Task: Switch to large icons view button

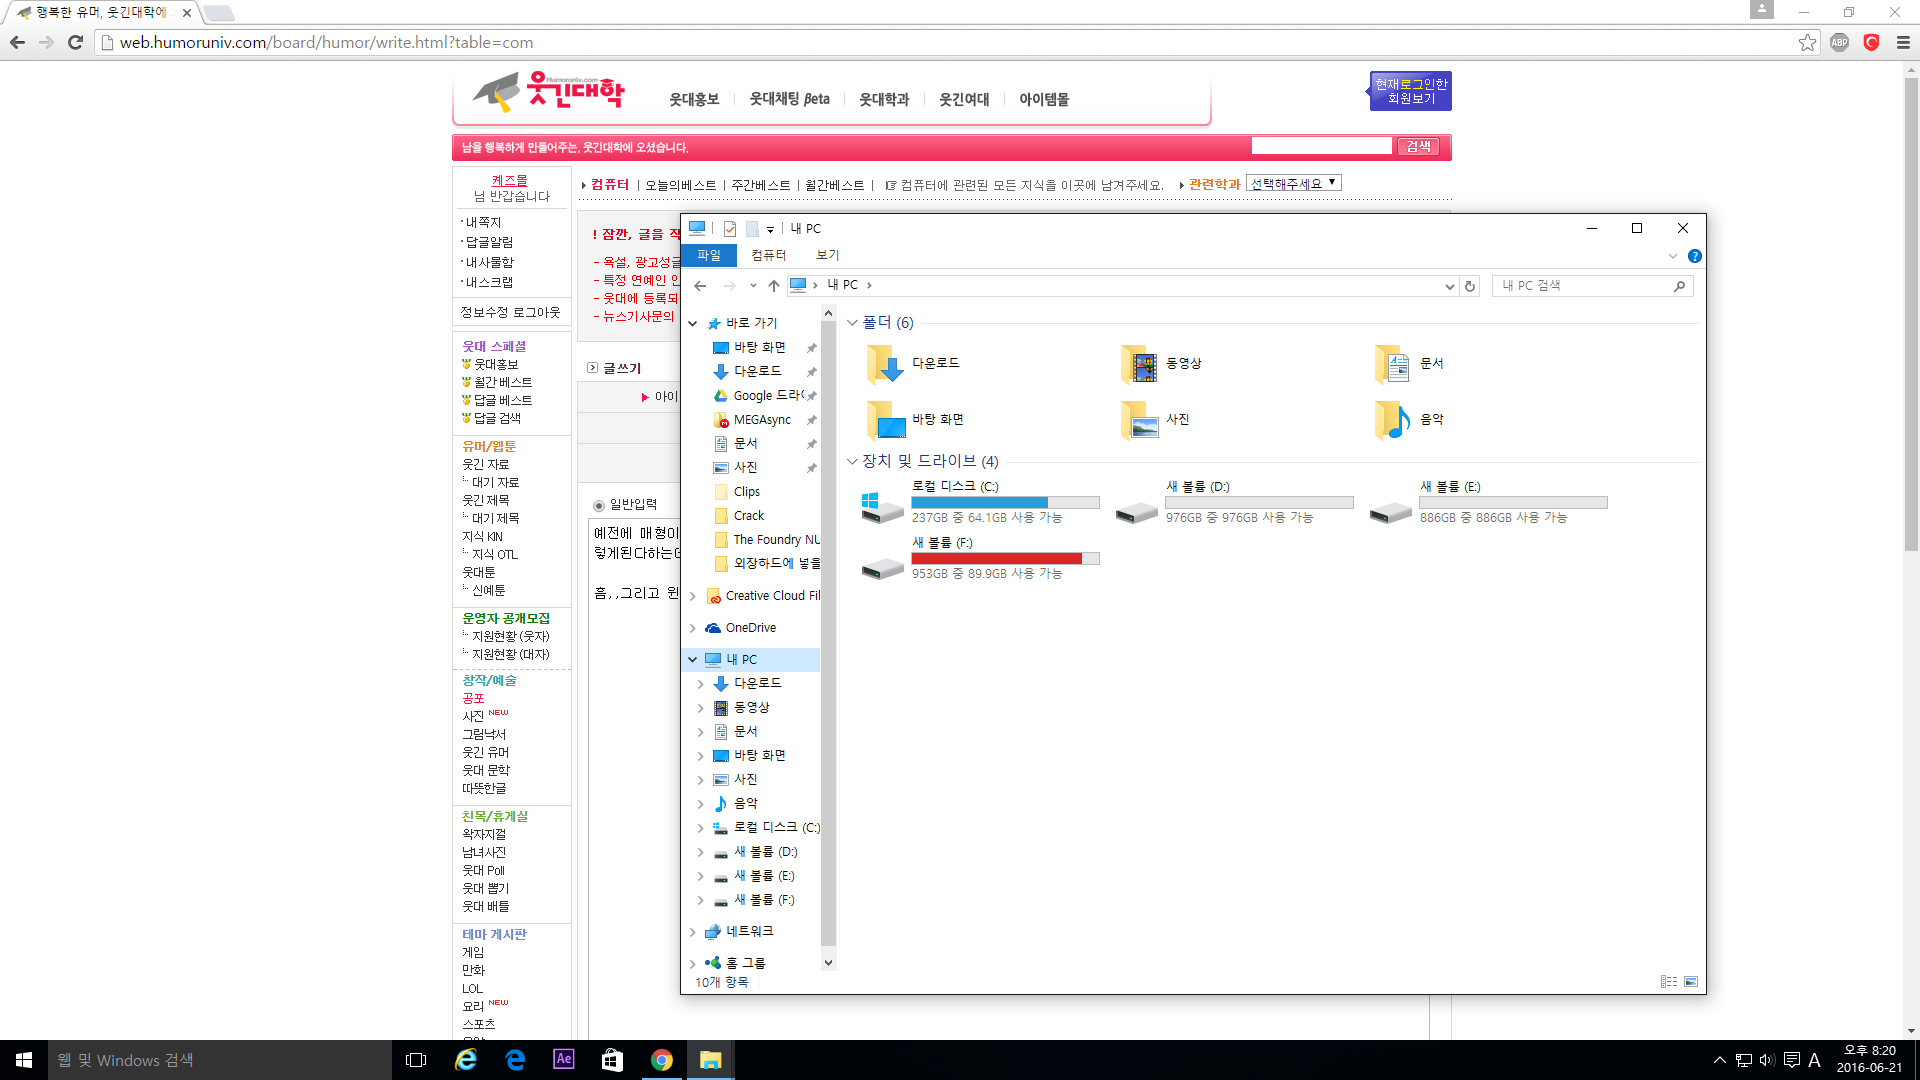Action: [x=1691, y=982]
